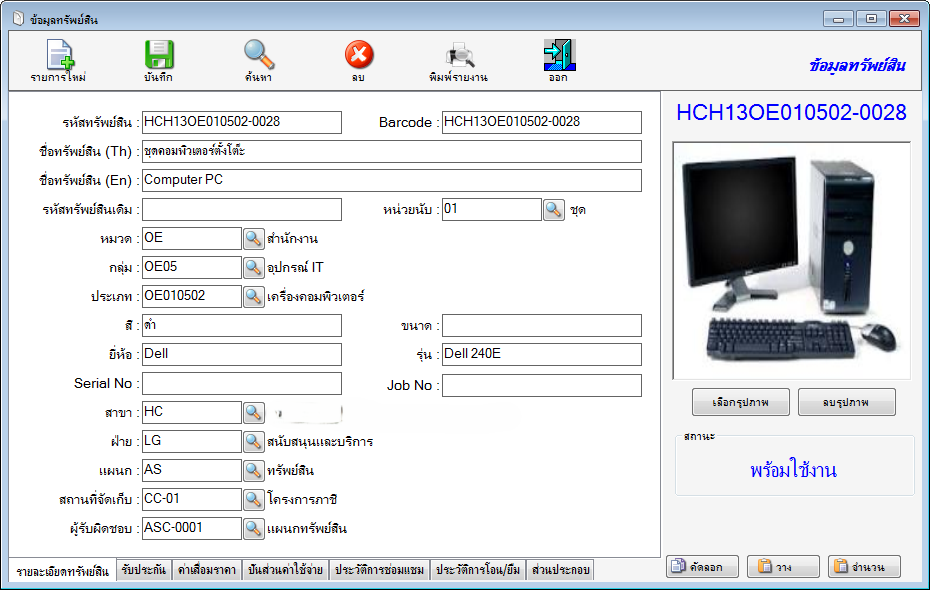Open lookup for หมวด OE
Screen dimensions: 930x590
253,238
